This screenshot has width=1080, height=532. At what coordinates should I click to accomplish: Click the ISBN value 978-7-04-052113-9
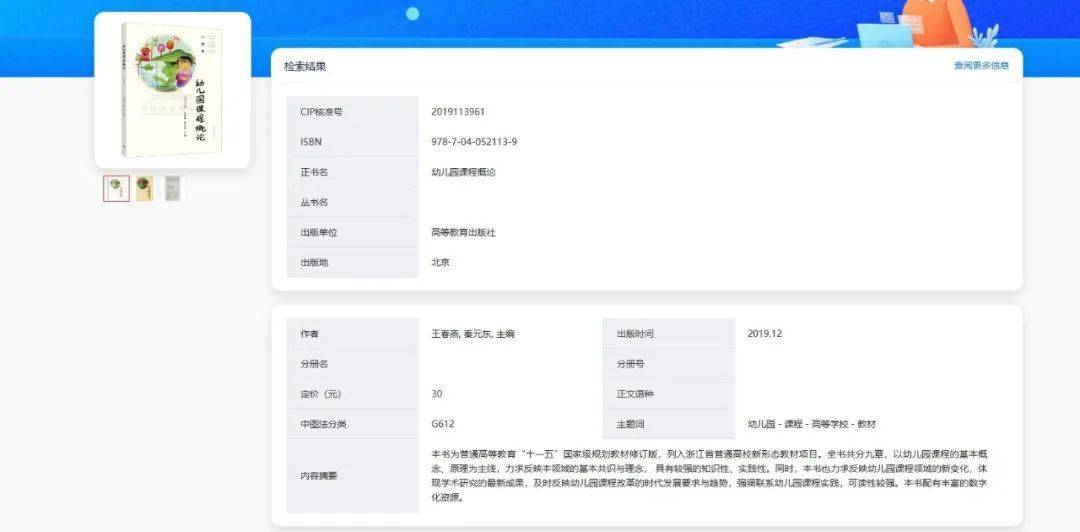pyautogui.click(x=474, y=142)
